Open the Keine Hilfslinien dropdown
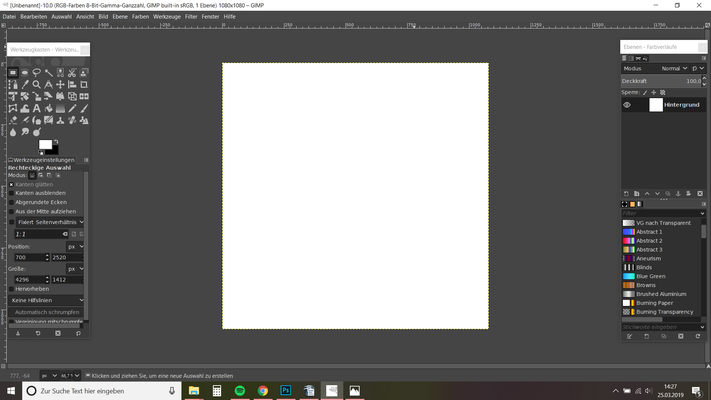 click(46, 300)
